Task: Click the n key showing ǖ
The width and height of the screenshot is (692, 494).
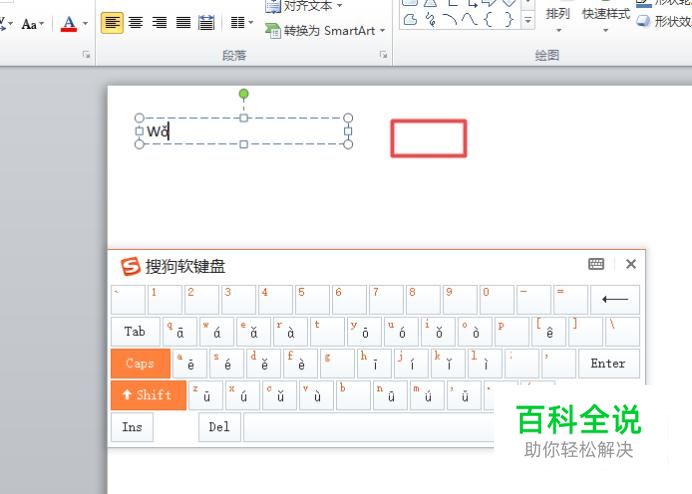Action: click(390, 395)
